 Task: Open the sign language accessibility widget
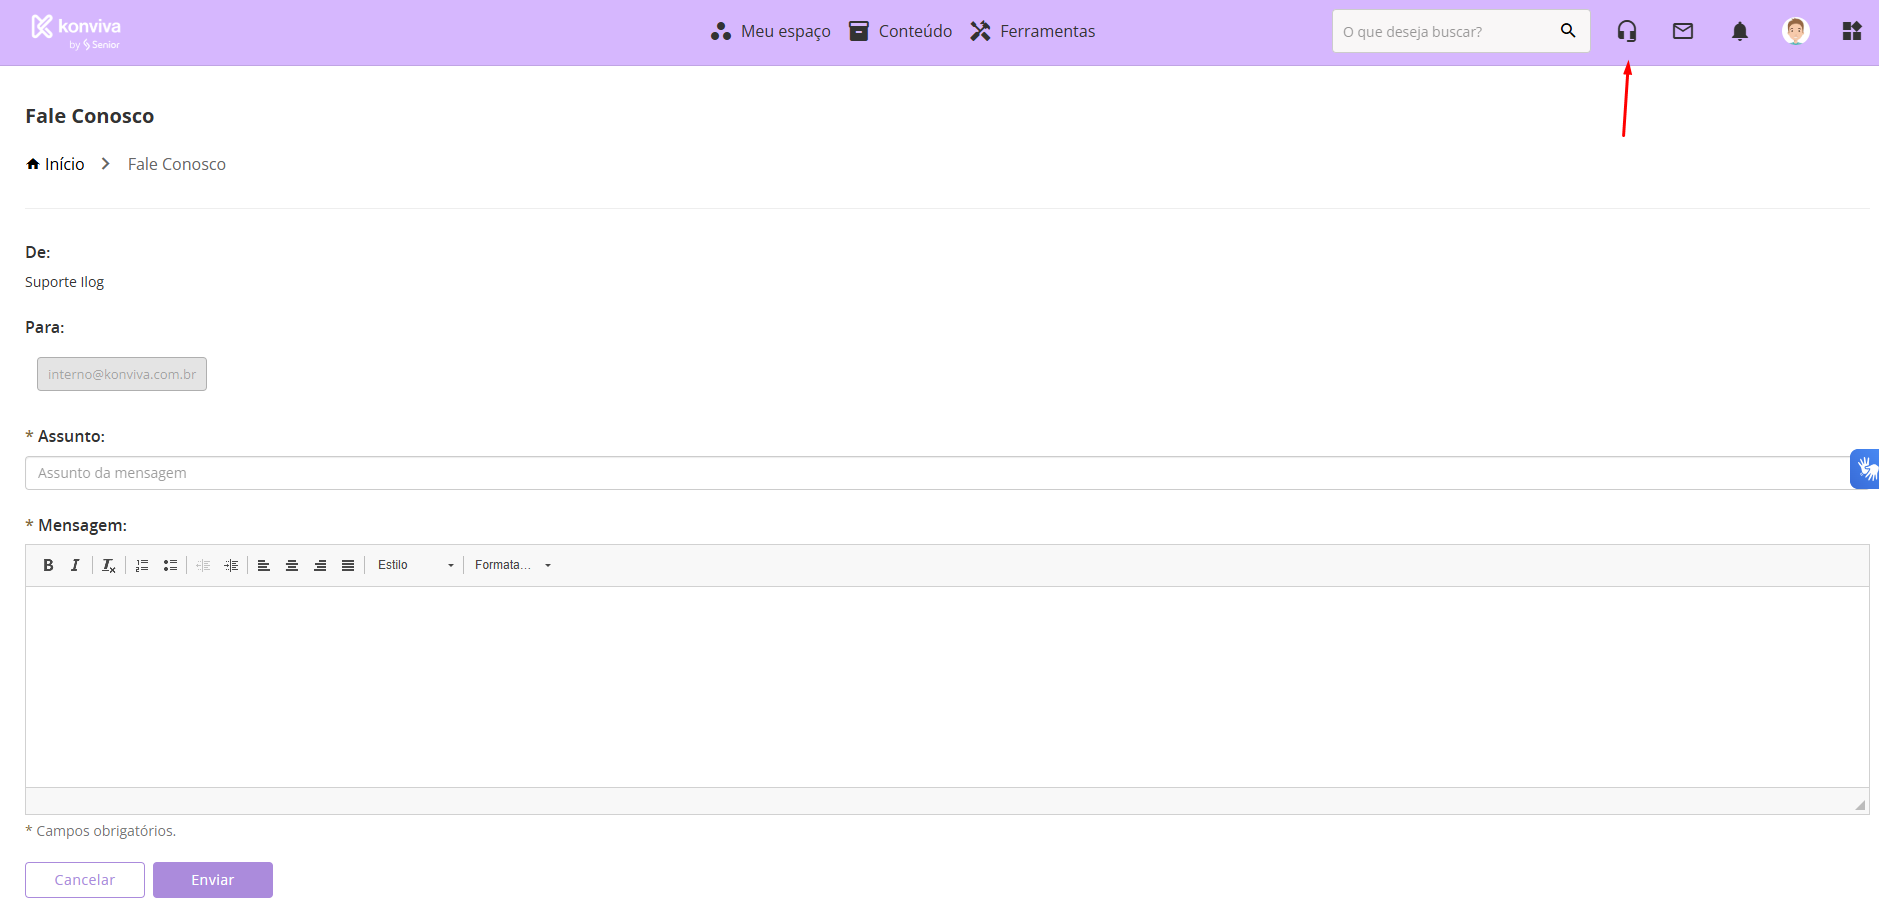tap(1865, 469)
